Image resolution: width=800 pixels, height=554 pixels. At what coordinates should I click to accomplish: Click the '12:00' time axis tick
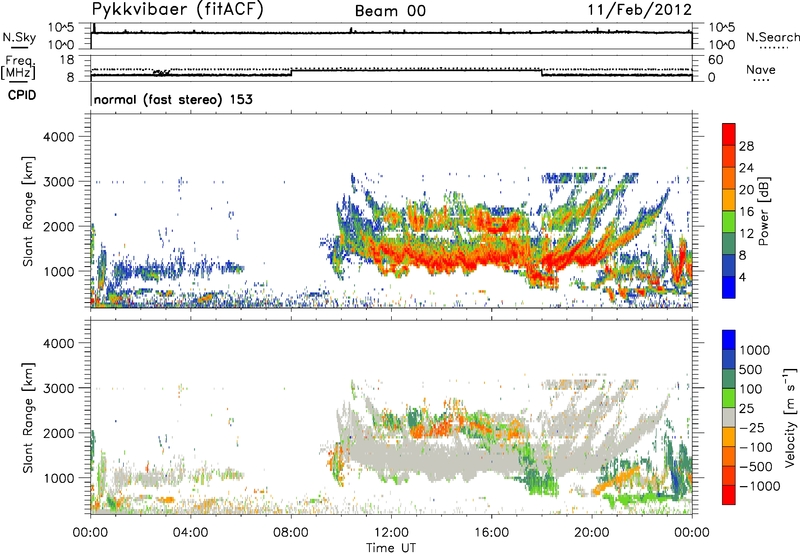(391, 533)
